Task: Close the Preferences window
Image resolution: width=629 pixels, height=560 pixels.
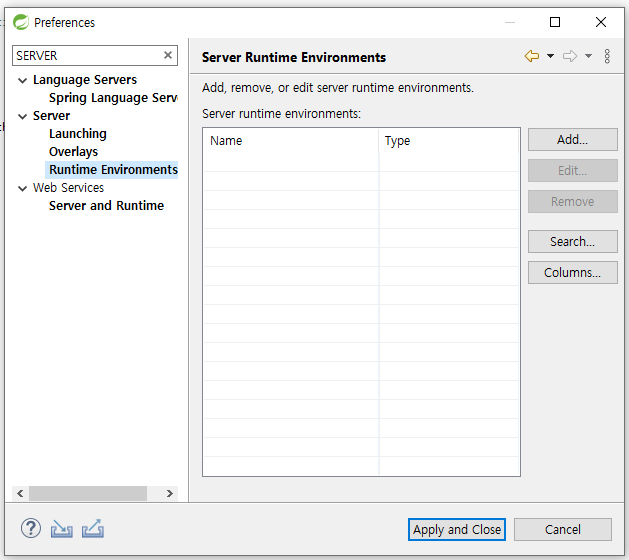Action: point(601,22)
